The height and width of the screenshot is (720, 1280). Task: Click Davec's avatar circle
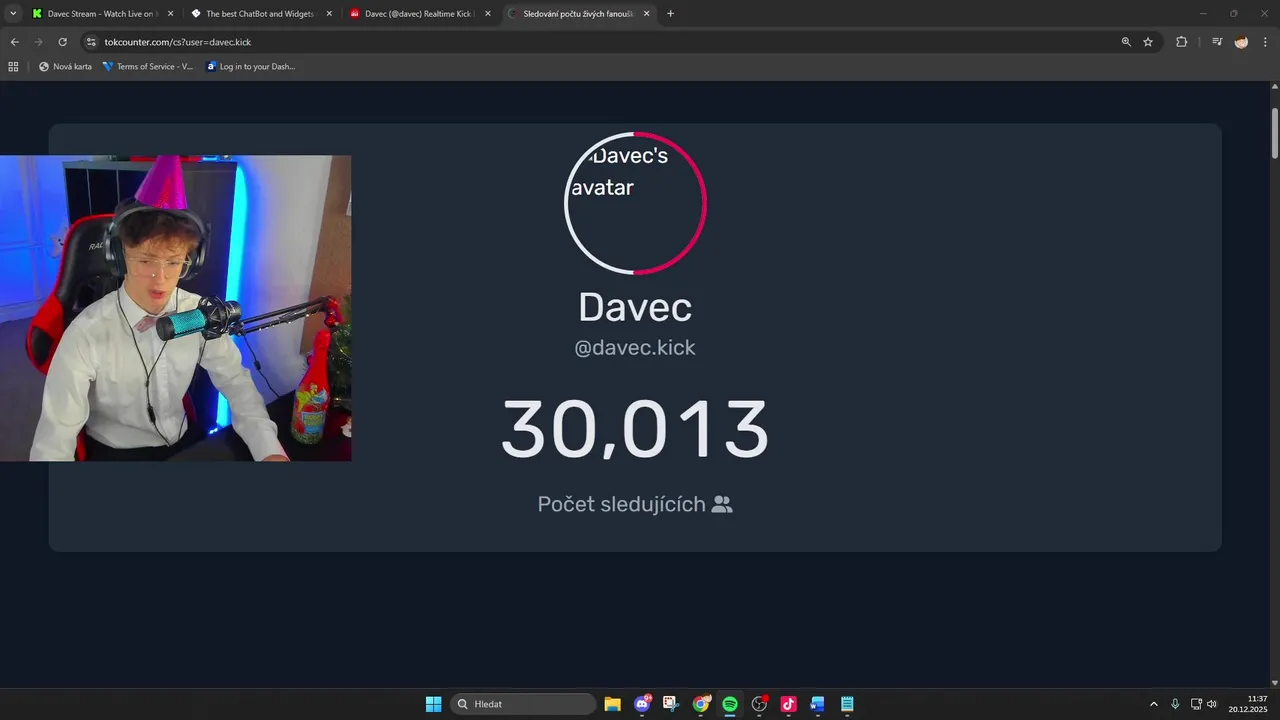pyautogui.click(x=635, y=203)
